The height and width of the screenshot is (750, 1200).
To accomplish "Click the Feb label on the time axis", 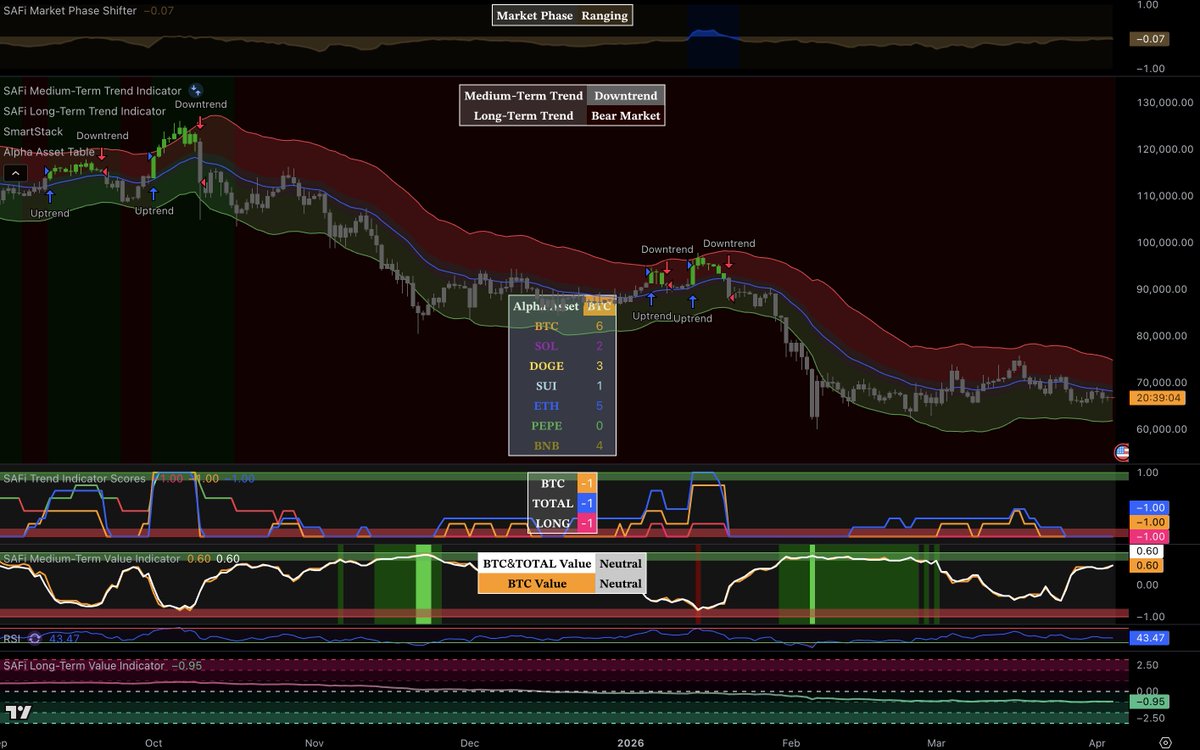I will [791, 743].
